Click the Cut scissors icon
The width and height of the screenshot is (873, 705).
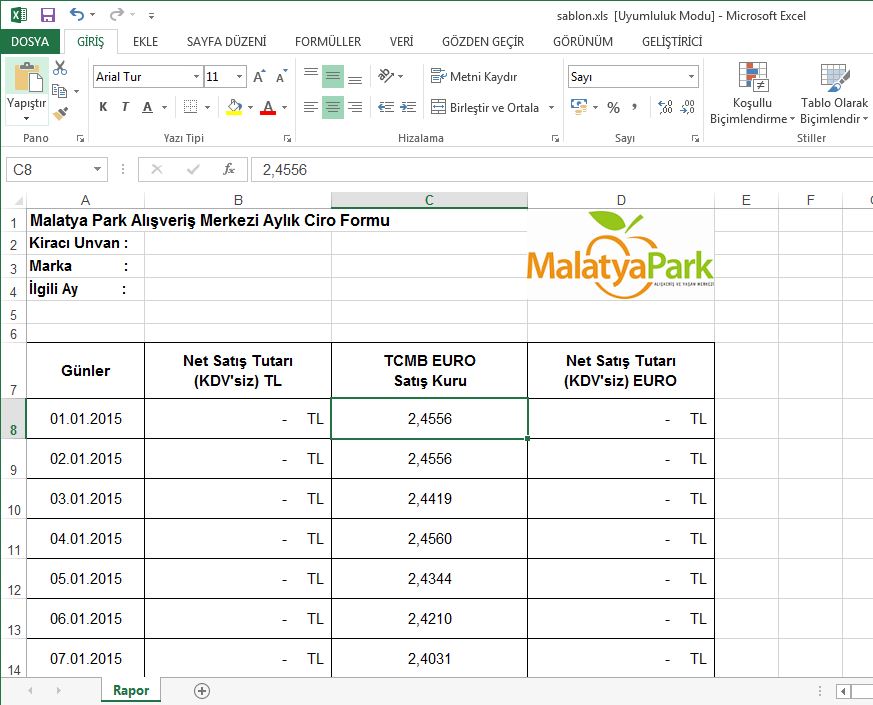click(60, 68)
